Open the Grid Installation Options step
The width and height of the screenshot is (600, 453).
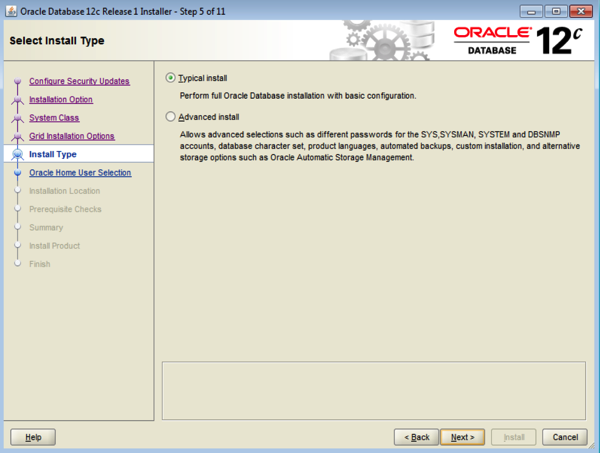[x=72, y=136]
